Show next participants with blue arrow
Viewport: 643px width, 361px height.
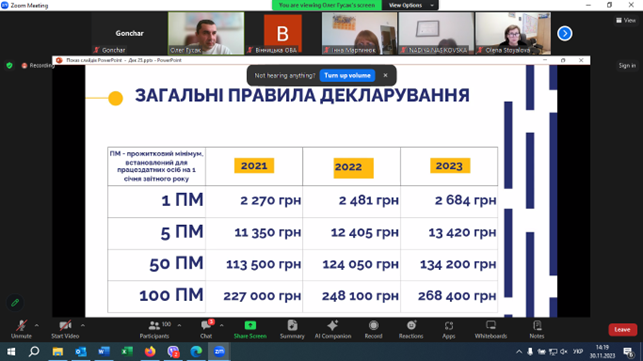pos(565,33)
